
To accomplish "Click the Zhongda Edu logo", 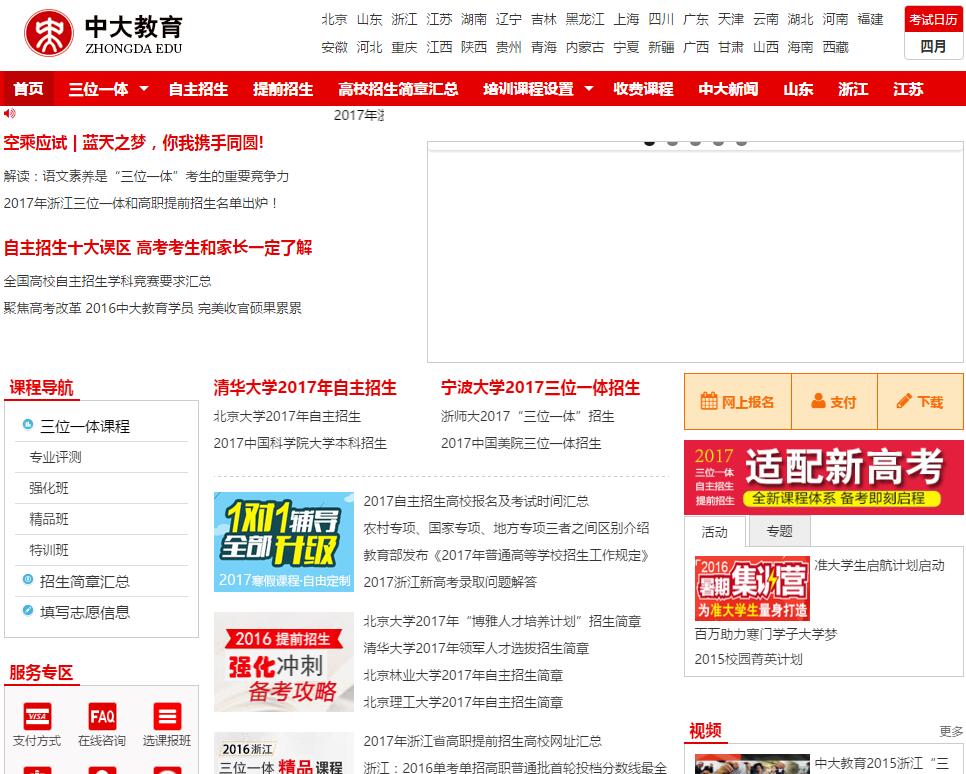I will coord(104,33).
